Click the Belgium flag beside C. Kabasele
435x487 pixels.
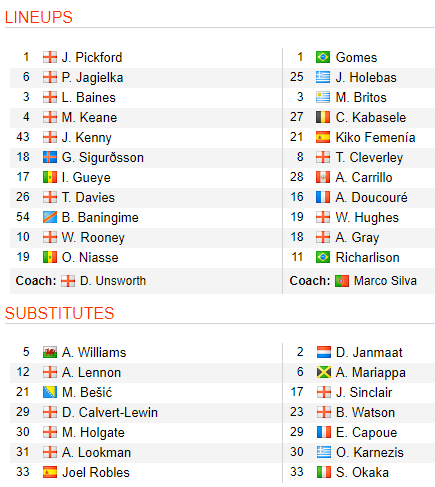tap(323, 117)
